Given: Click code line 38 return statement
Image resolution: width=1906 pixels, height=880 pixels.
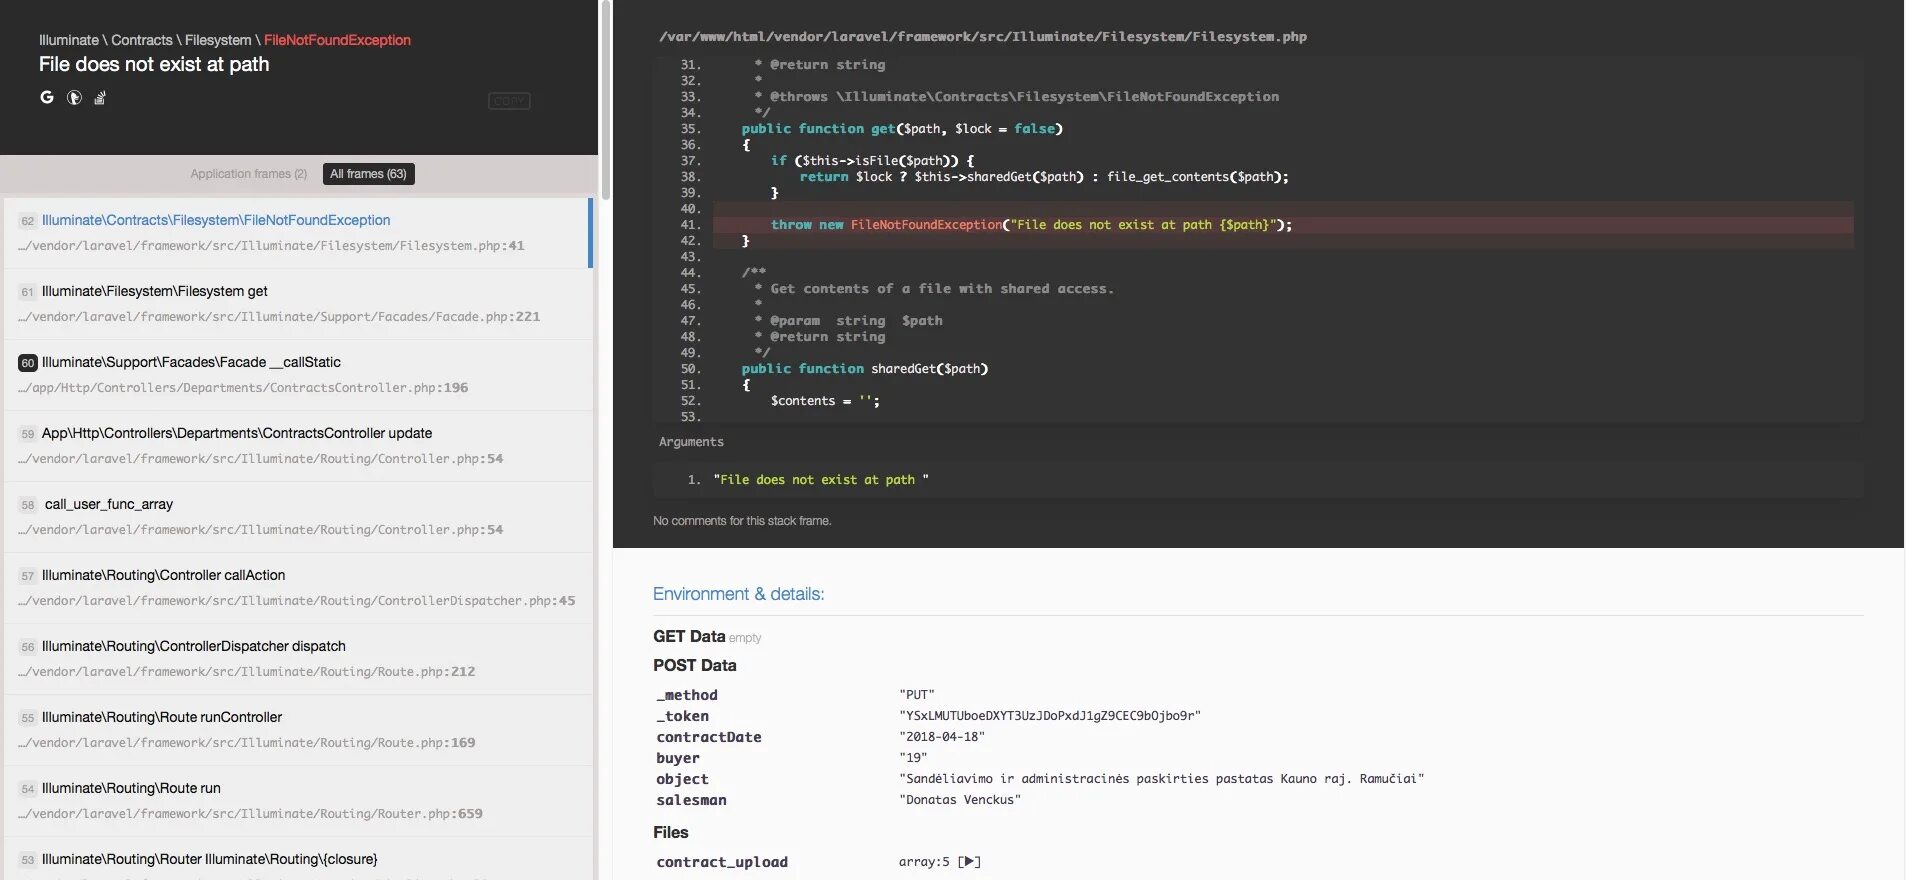Looking at the screenshot, I should (x=1044, y=177).
